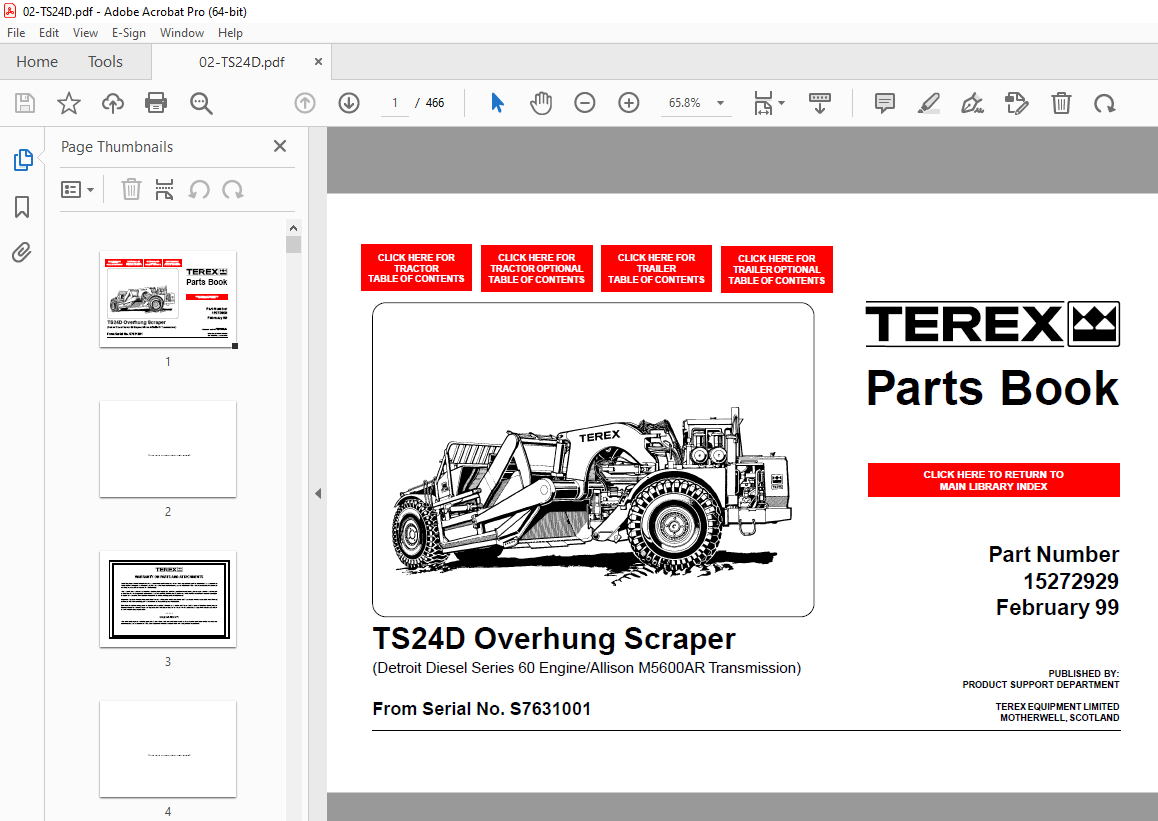This screenshot has width=1158, height=821.
Task: Click the Edit PDF tag icon
Action: (x=1016, y=103)
